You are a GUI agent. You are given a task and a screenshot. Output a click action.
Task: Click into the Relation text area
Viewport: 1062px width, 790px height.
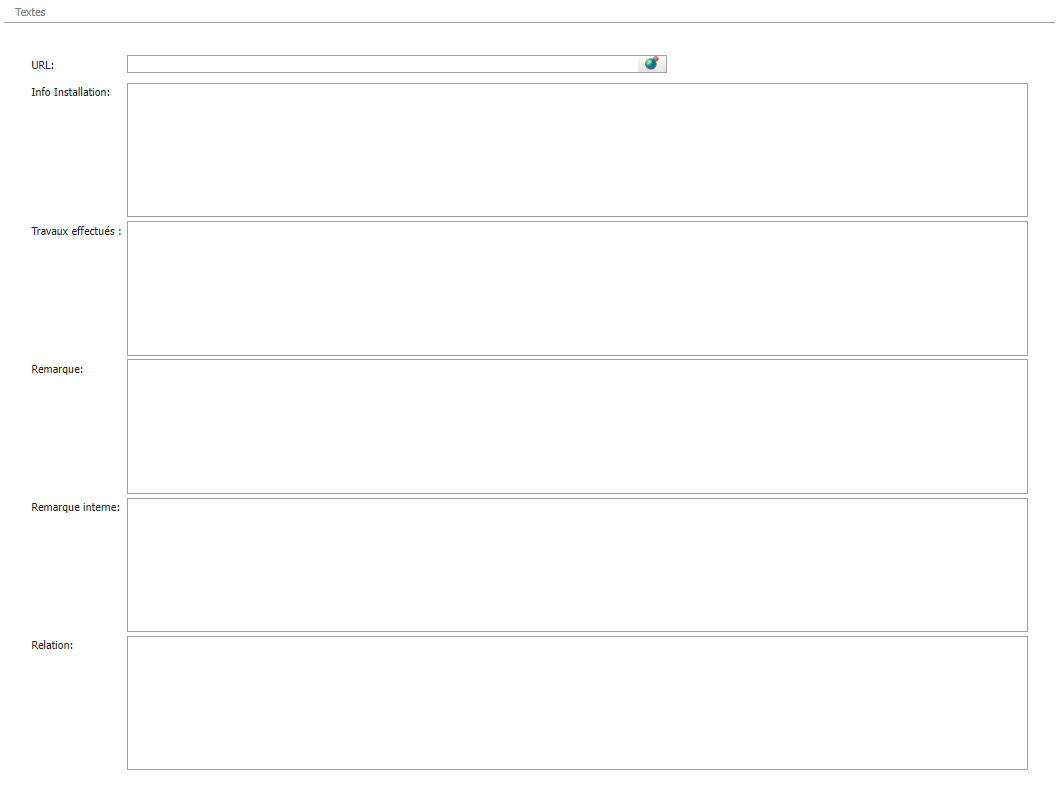tap(577, 703)
